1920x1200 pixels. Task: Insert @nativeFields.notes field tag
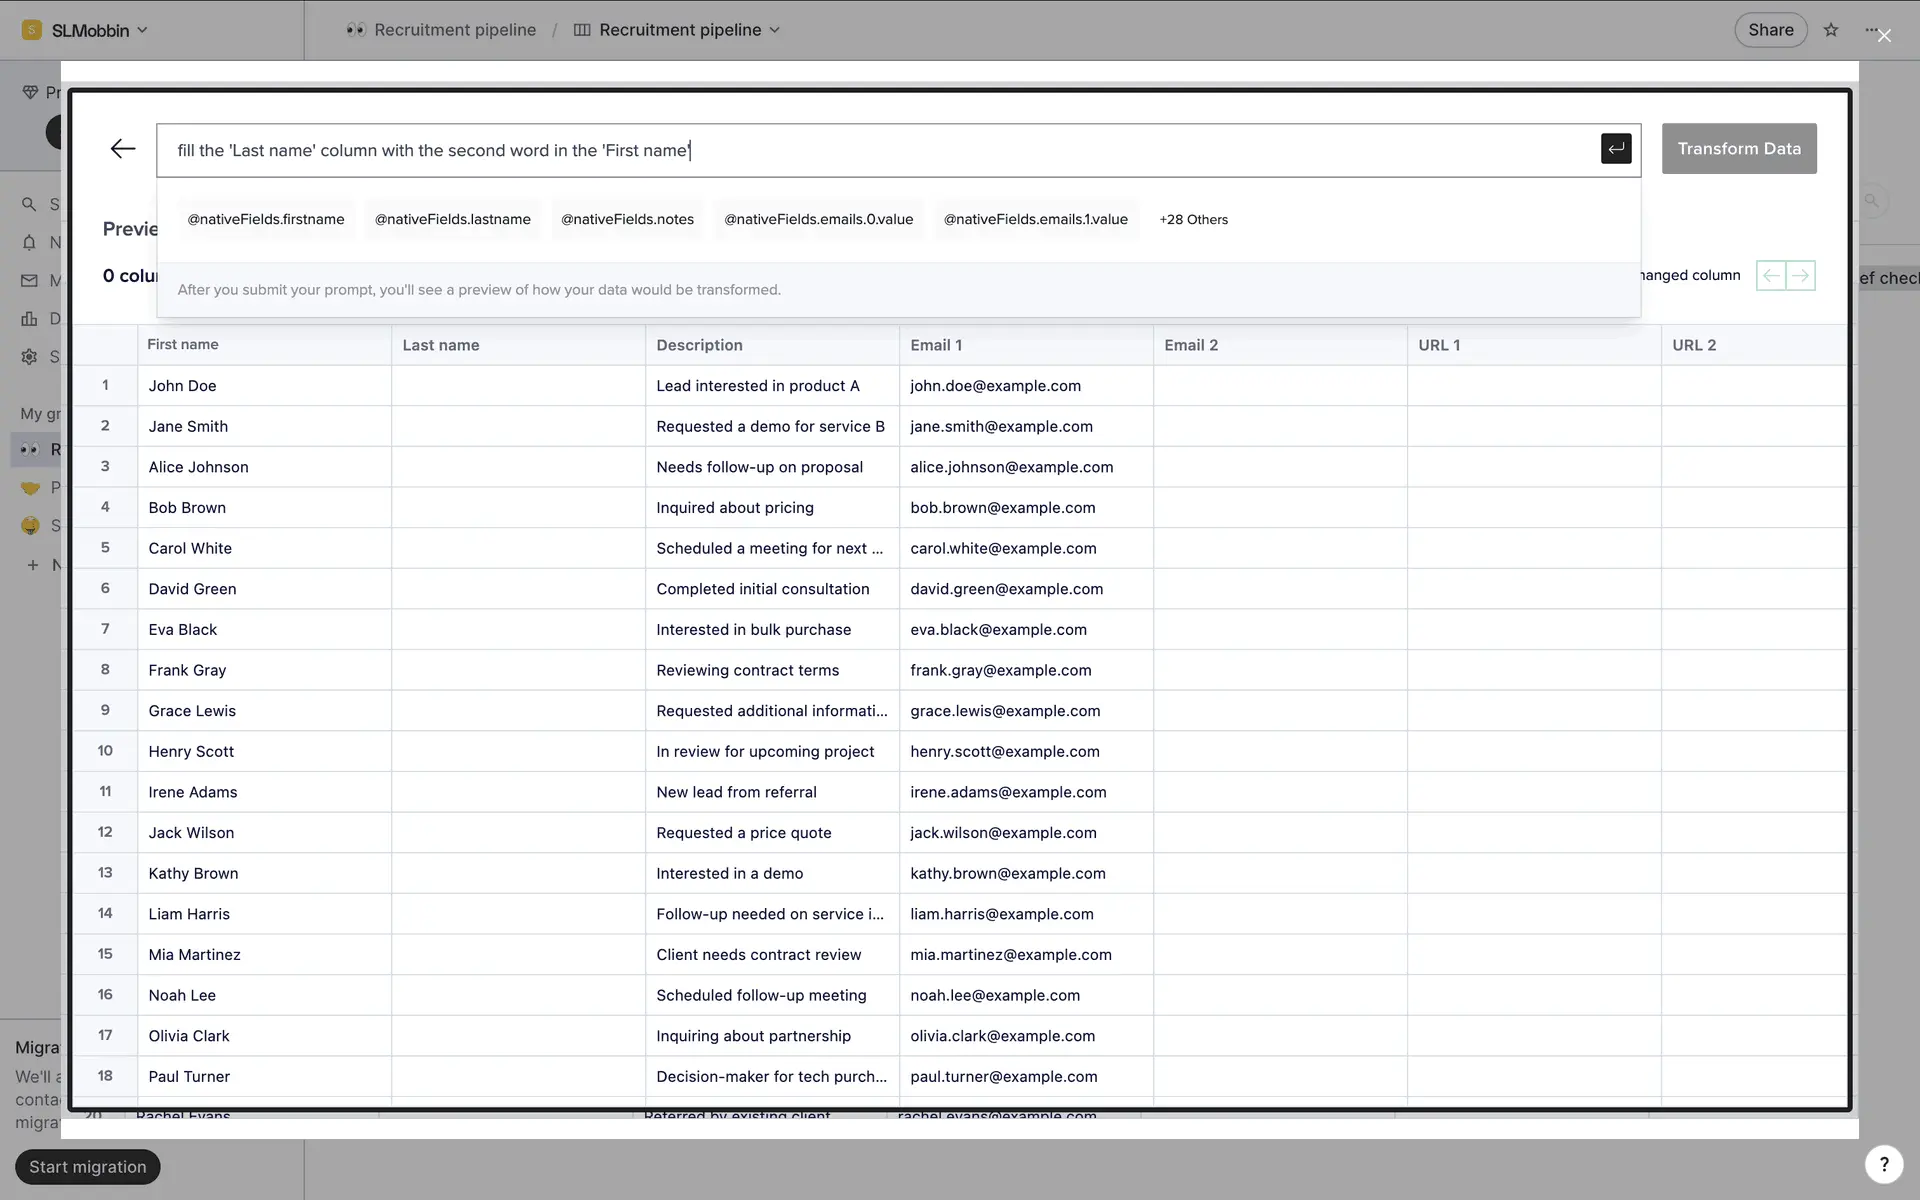tap(627, 220)
